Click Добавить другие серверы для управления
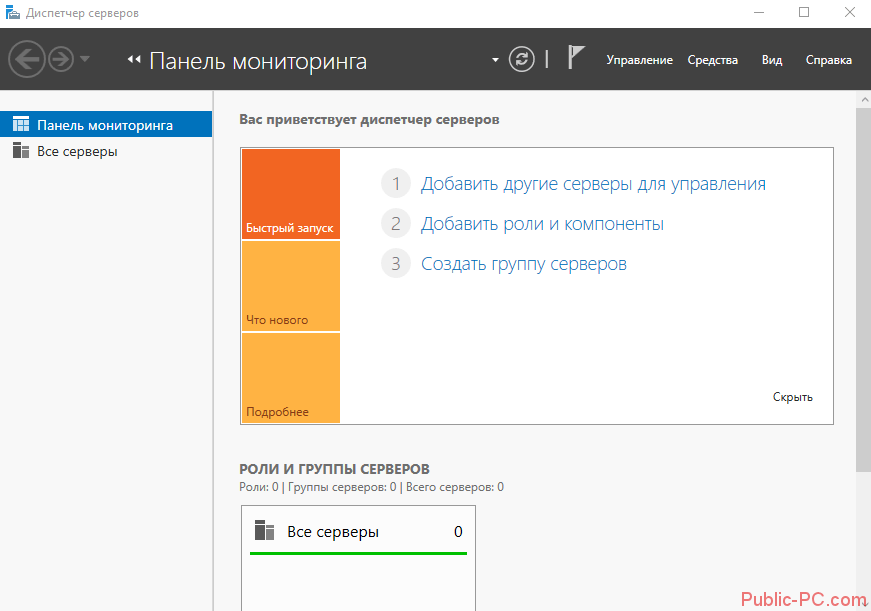 tap(593, 184)
